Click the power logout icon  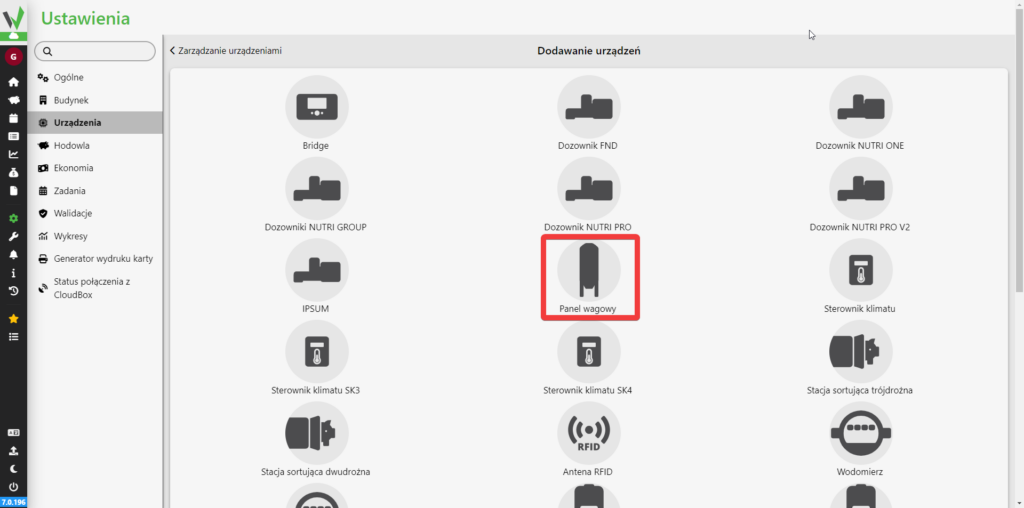click(13, 486)
